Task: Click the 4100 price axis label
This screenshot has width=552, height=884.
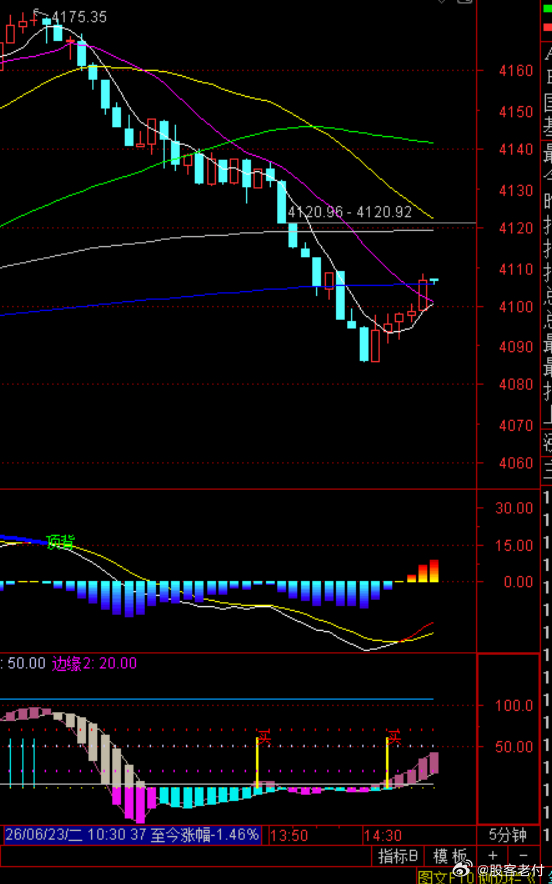Action: pyautogui.click(x=514, y=307)
